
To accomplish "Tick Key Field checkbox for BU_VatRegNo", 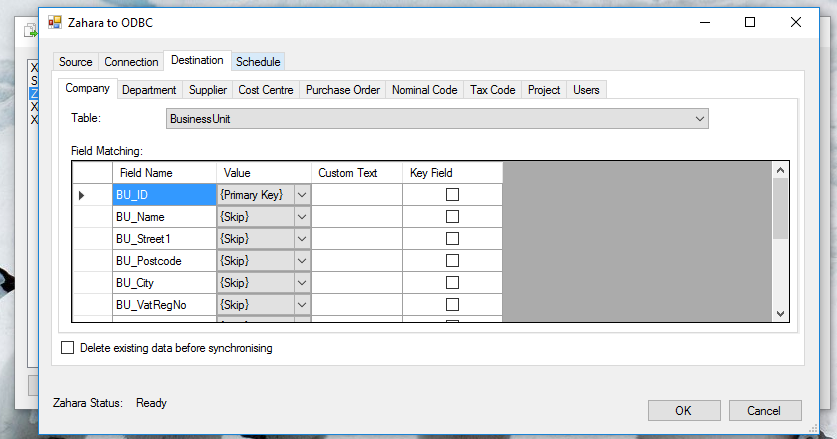I will point(452,304).
